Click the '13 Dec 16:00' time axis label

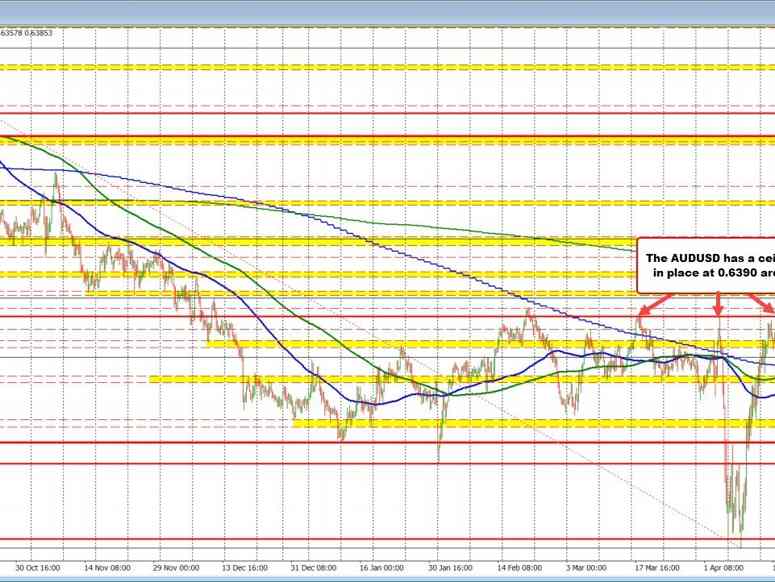245,568
